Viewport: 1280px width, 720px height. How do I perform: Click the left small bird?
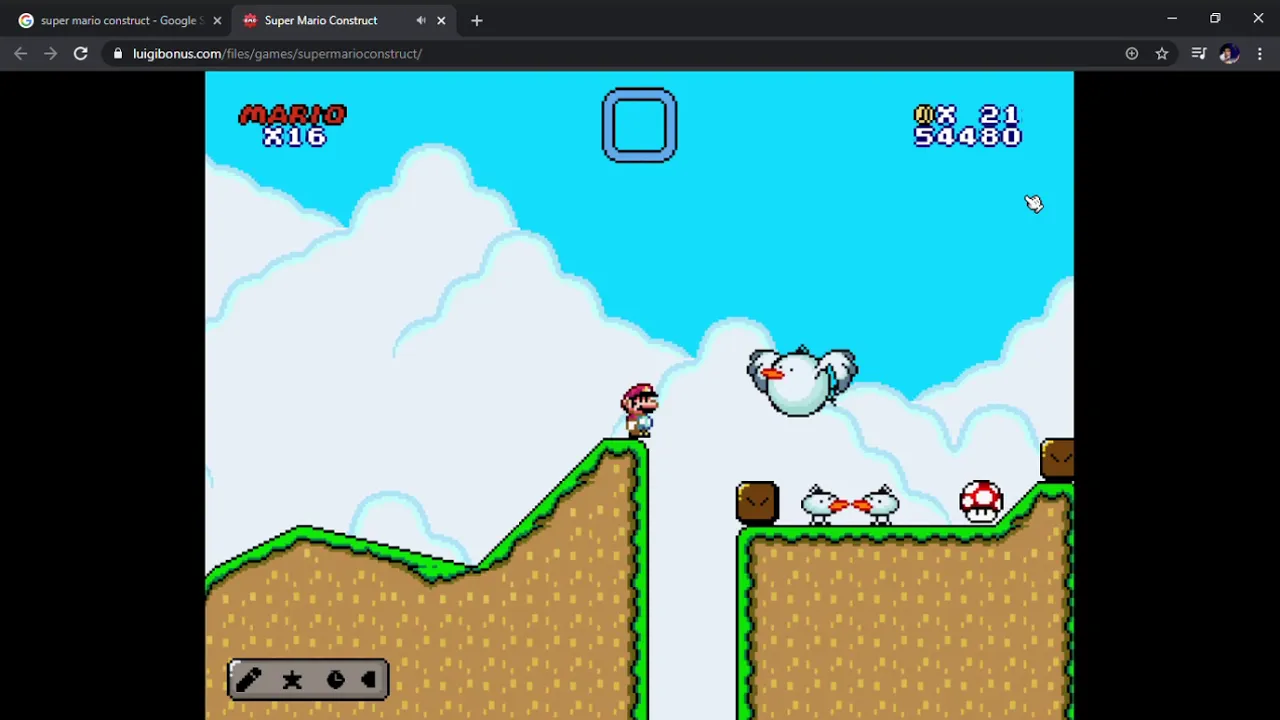pos(825,505)
